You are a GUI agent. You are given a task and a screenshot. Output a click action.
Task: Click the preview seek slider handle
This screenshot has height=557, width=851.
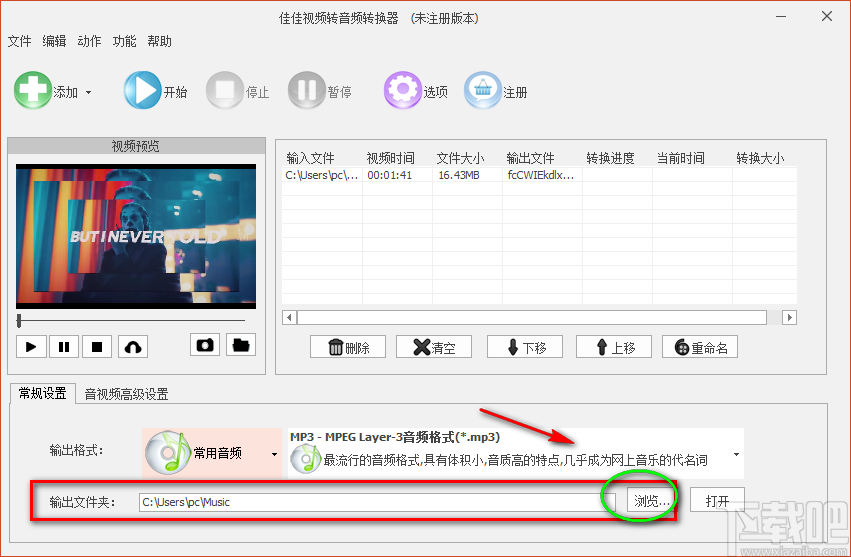(x=19, y=321)
